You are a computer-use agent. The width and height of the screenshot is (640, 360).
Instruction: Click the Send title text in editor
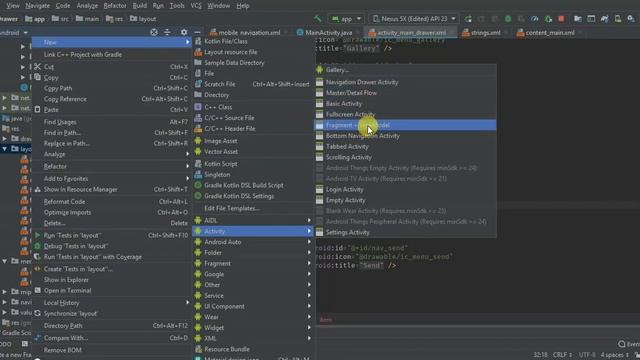[371, 266]
